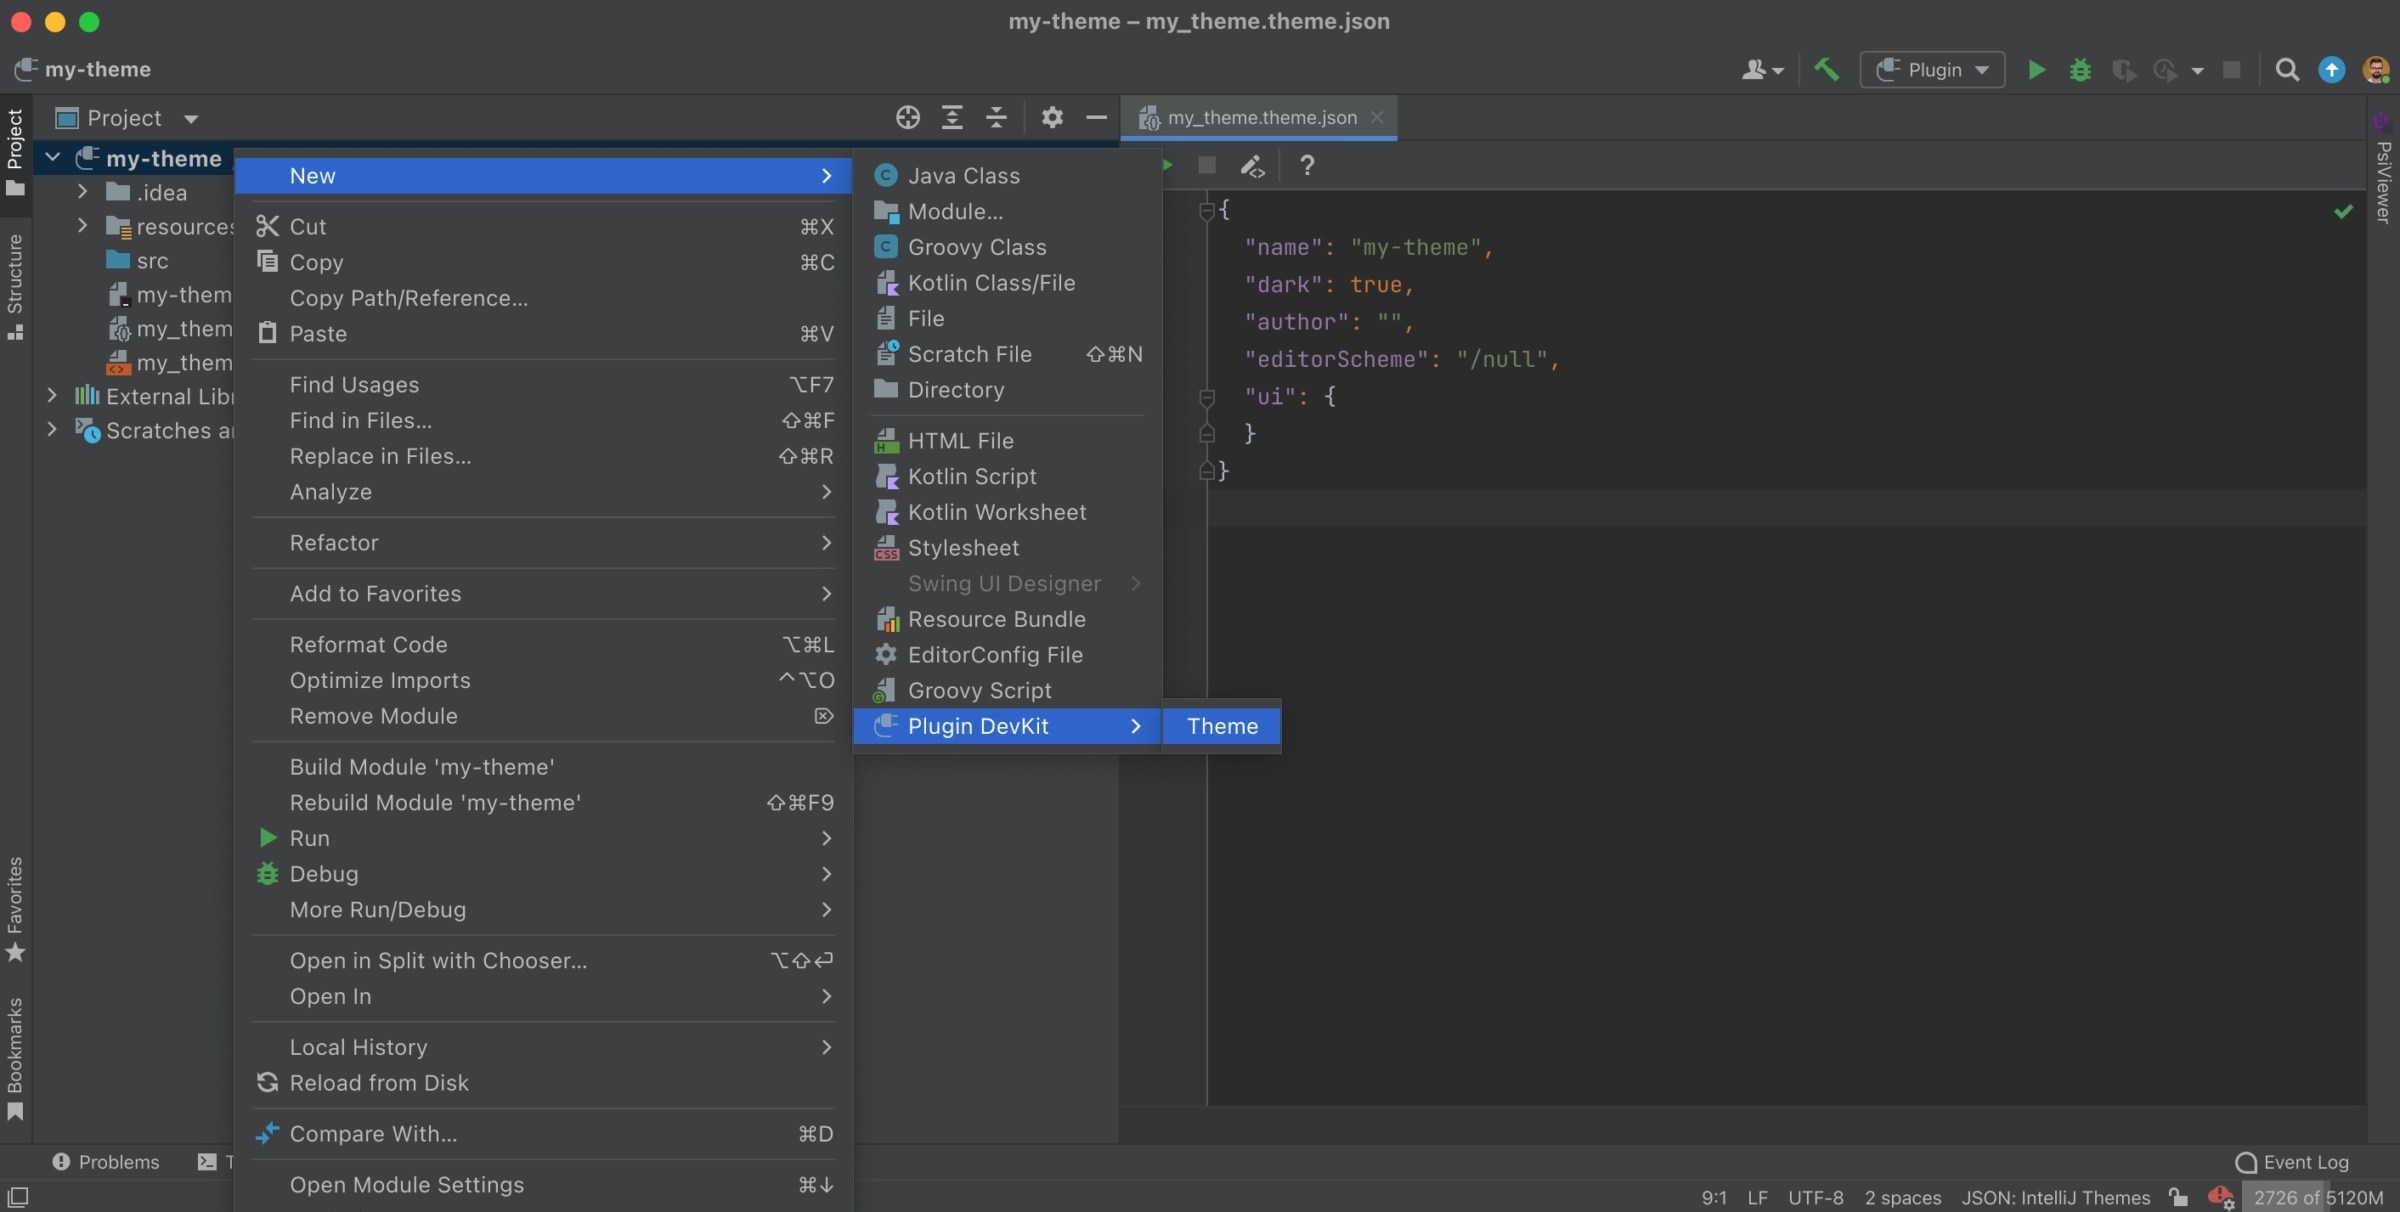This screenshot has width=2400, height=1212.
Task: Open Project panel settings gear icon
Action: click(1051, 117)
